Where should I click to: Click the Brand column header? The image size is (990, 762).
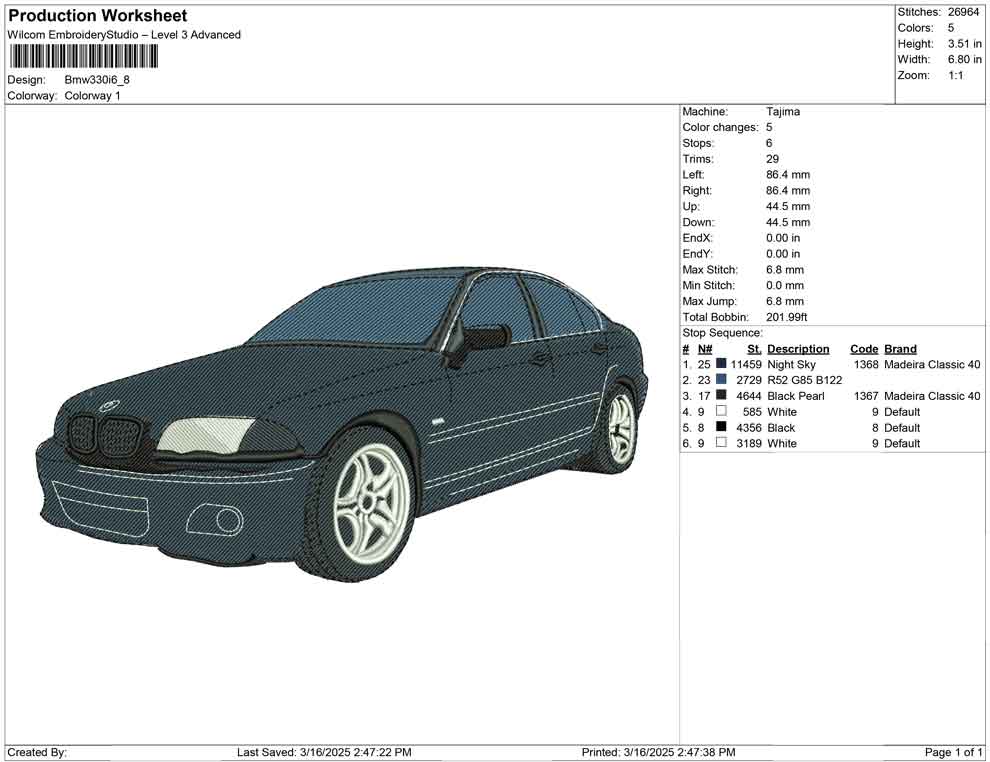(x=900, y=349)
